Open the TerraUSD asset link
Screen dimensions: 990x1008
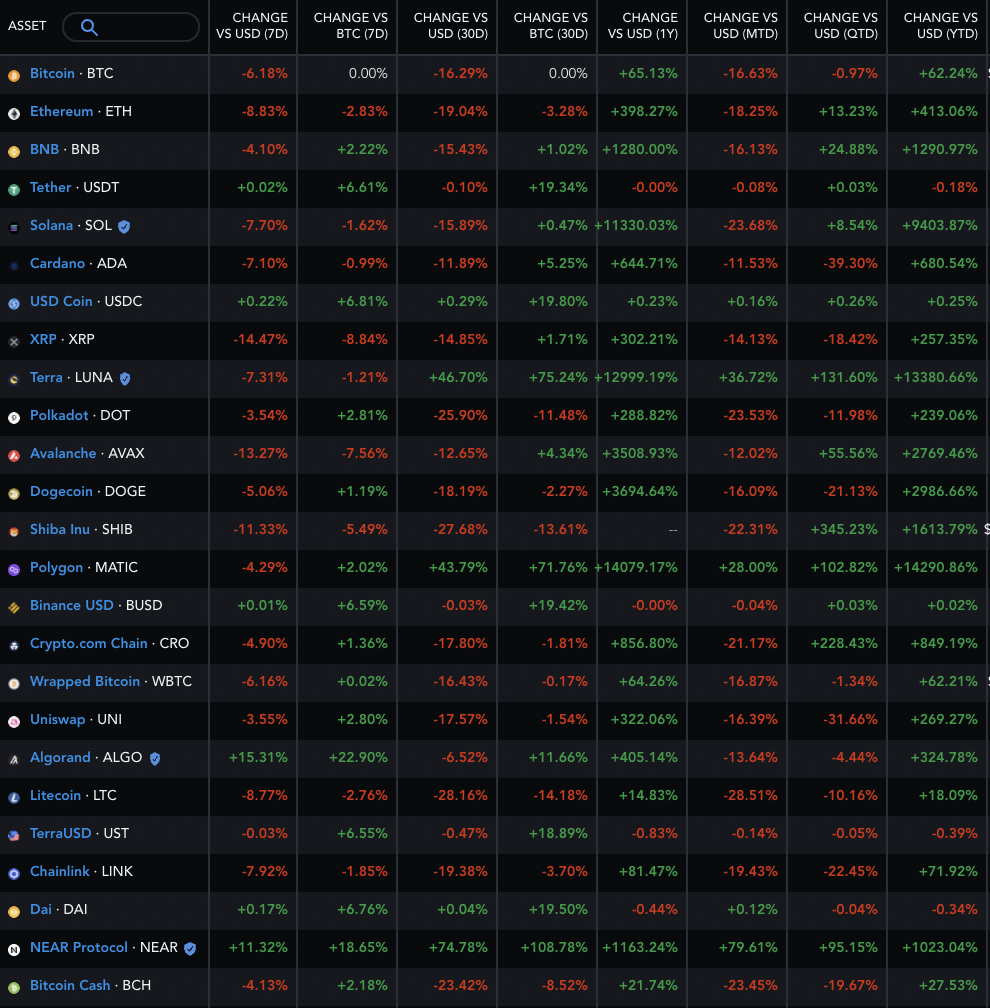click(x=60, y=833)
